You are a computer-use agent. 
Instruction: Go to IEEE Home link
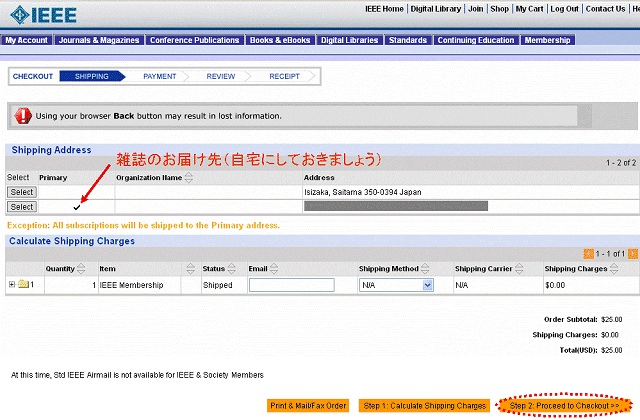pyautogui.click(x=384, y=9)
